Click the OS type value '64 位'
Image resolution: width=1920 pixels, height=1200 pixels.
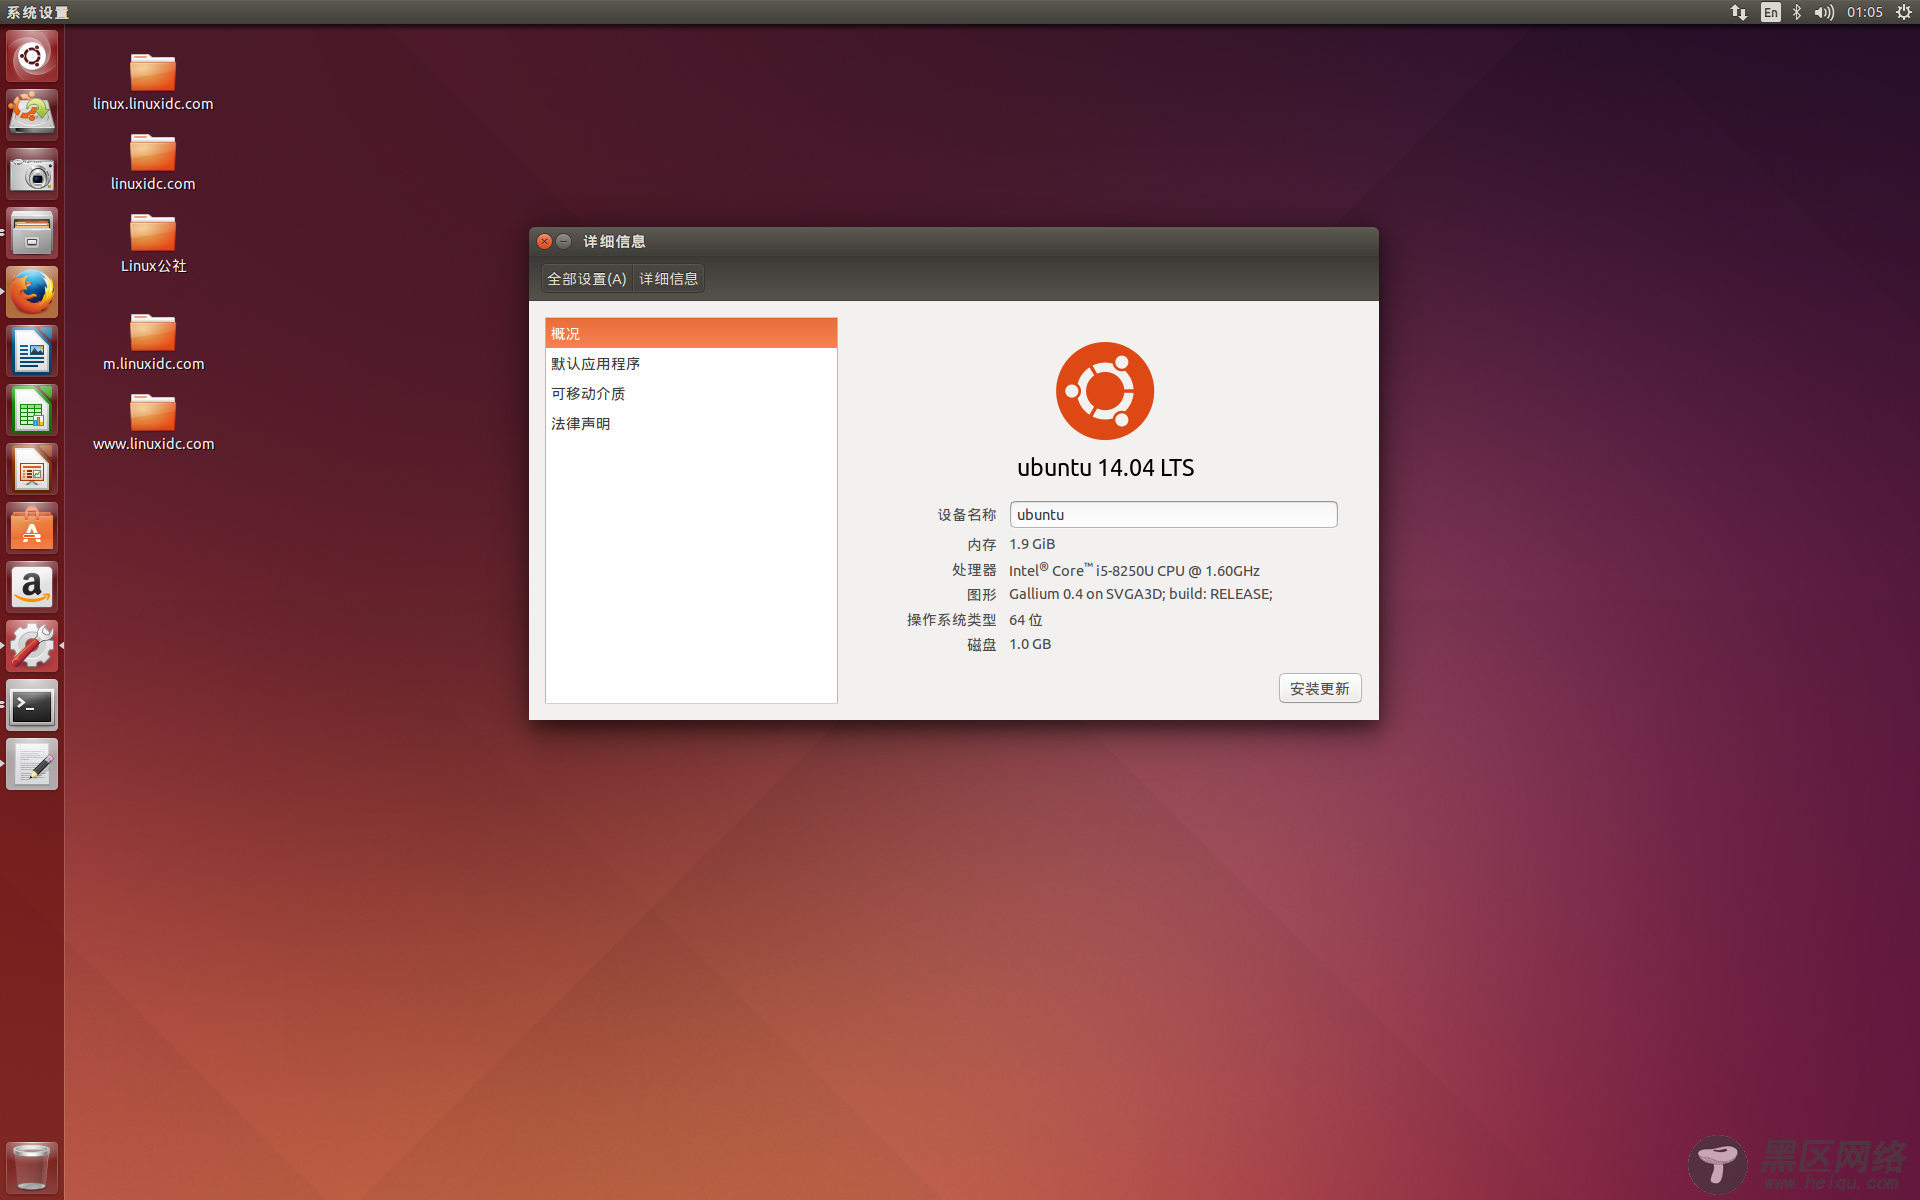(x=1026, y=620)
